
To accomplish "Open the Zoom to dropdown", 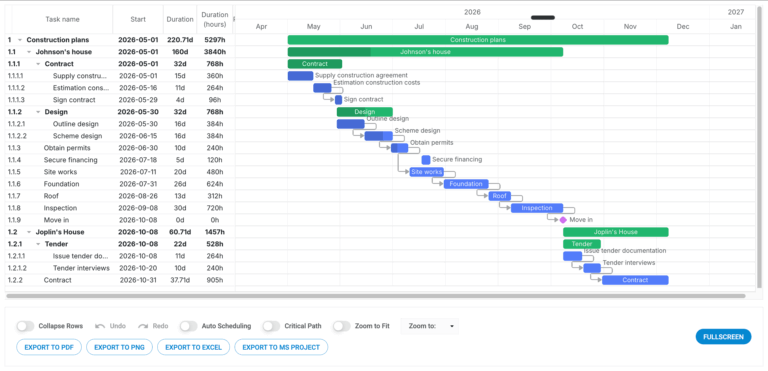I will [x=430, y=326].
